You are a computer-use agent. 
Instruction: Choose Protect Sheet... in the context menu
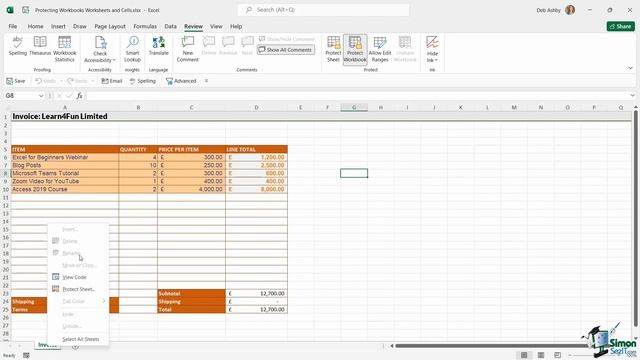(78, 289)
